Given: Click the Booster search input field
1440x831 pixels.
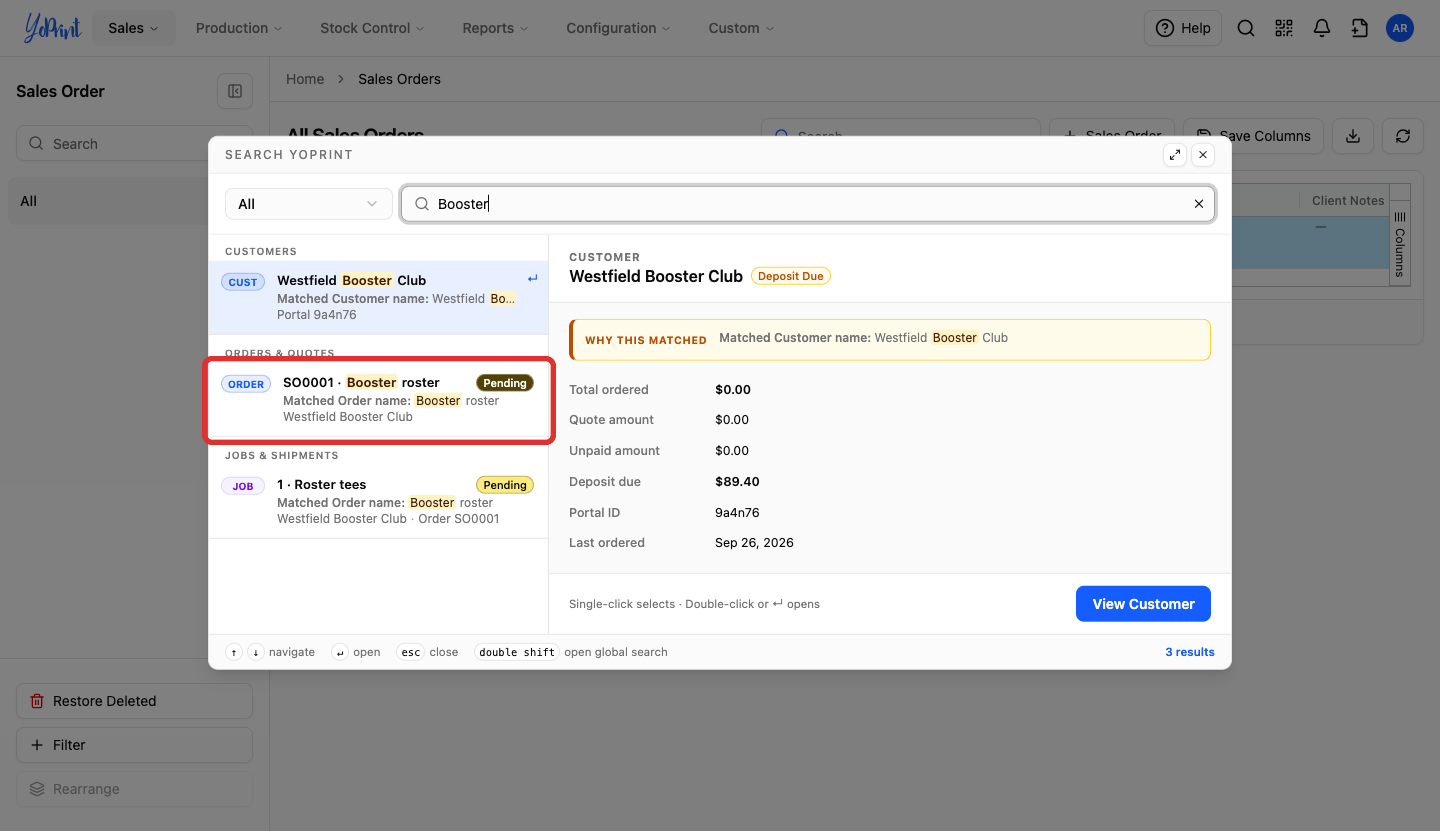Looking at the screenshot, I should [x=808, y=204].
